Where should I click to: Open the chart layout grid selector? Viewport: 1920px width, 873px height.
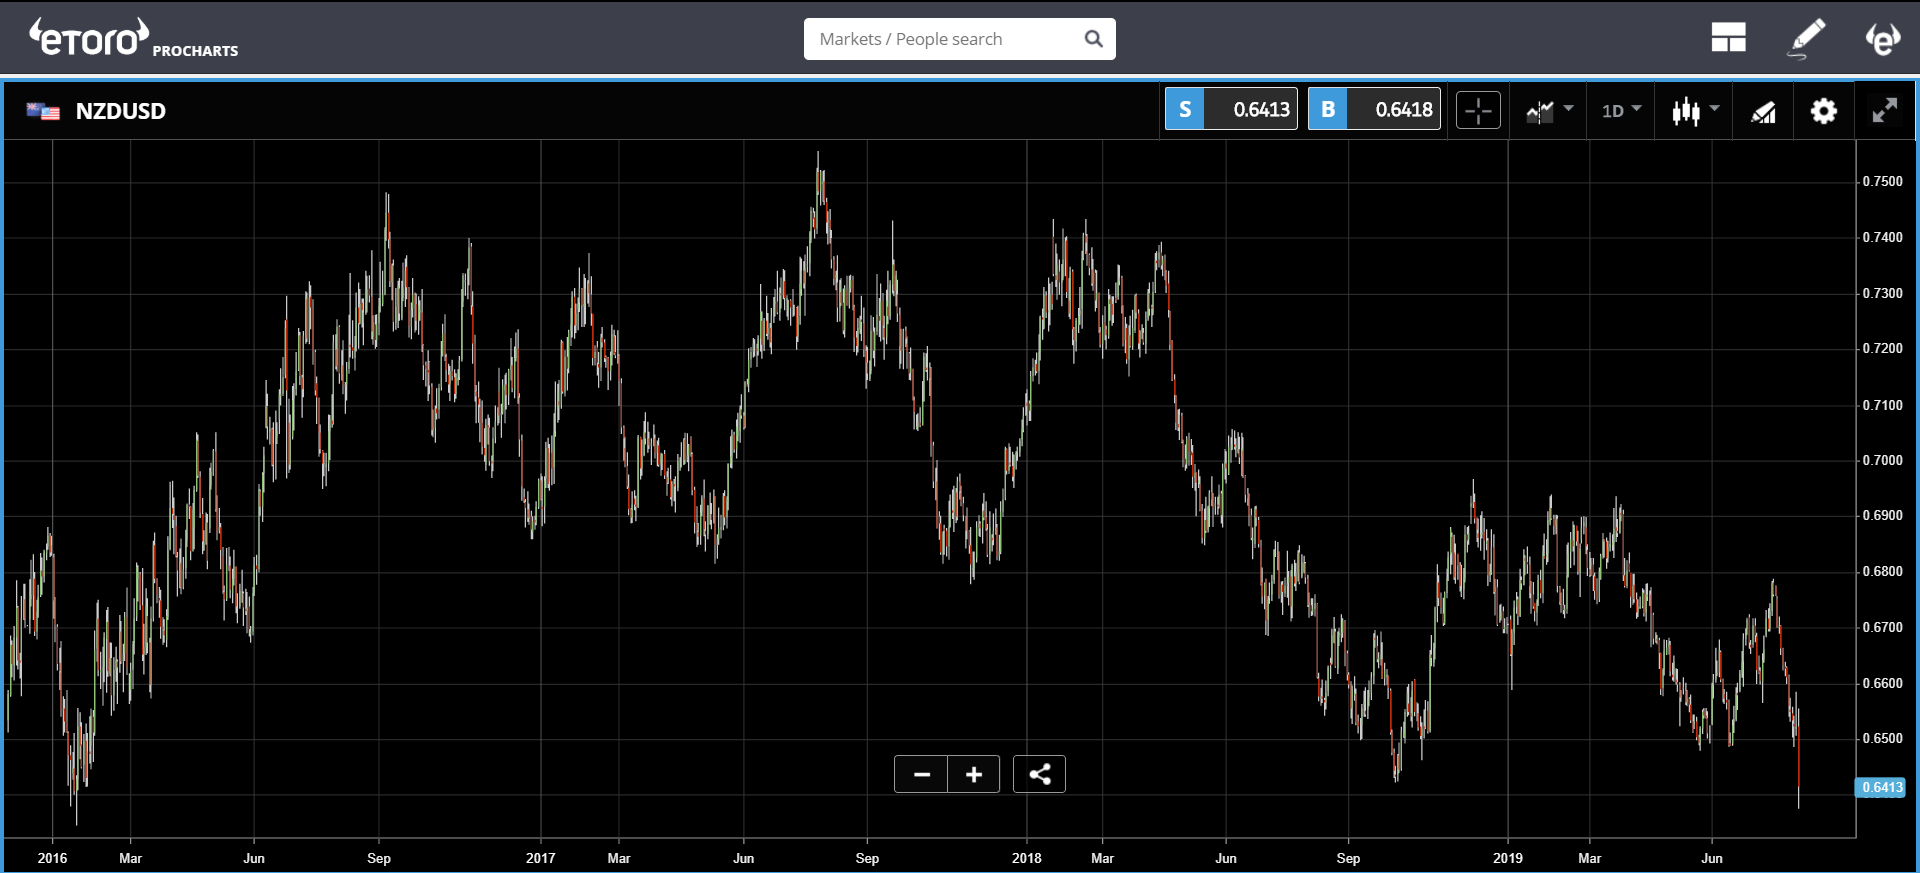coord(1727,38)
